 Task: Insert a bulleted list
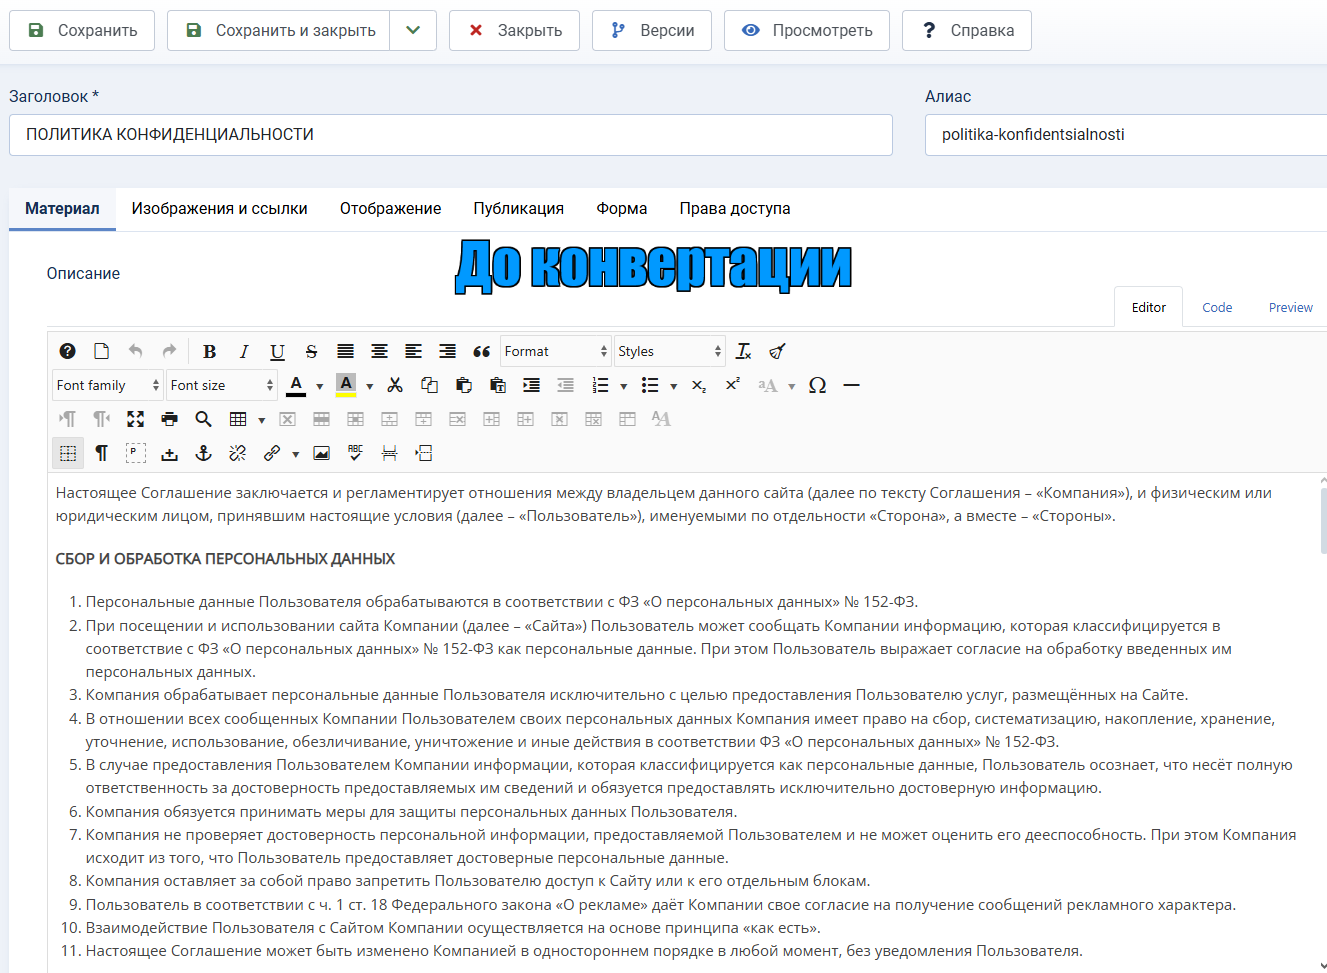coord(650,385)
